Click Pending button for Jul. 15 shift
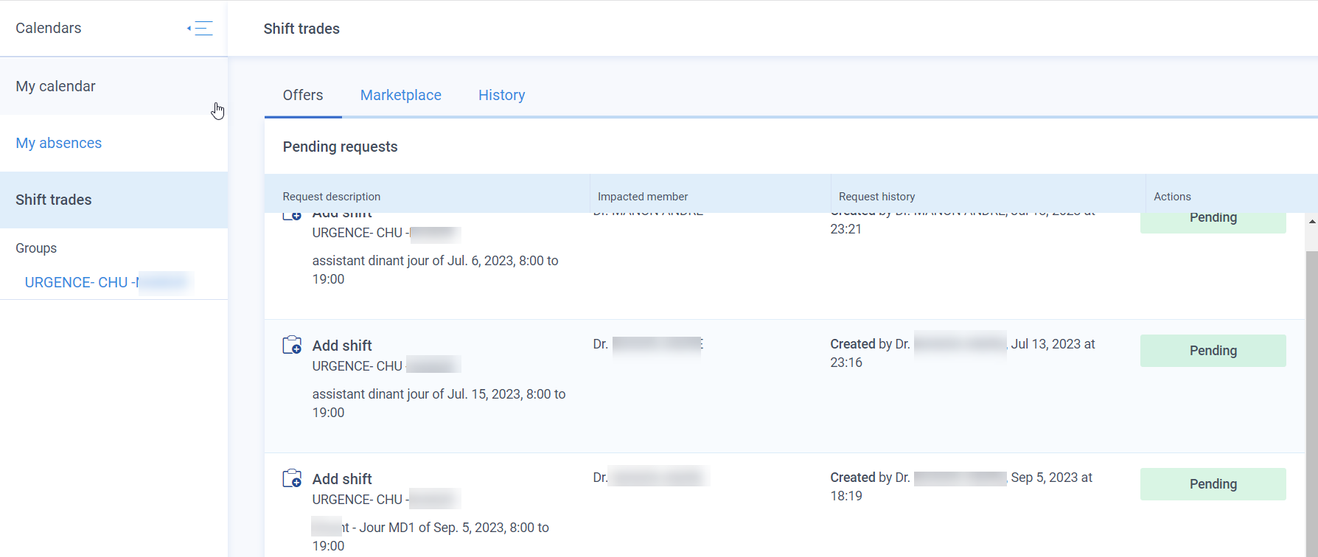Screen dimensions: 1318x557 (1213, 351)
